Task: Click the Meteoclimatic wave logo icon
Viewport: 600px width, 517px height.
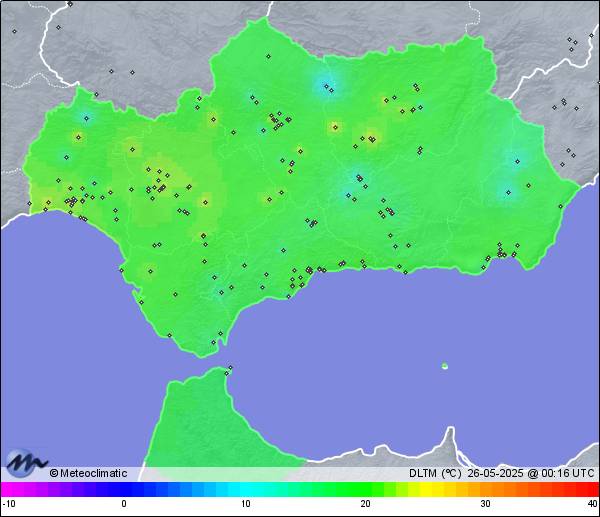Action: (x=27, y=463)
